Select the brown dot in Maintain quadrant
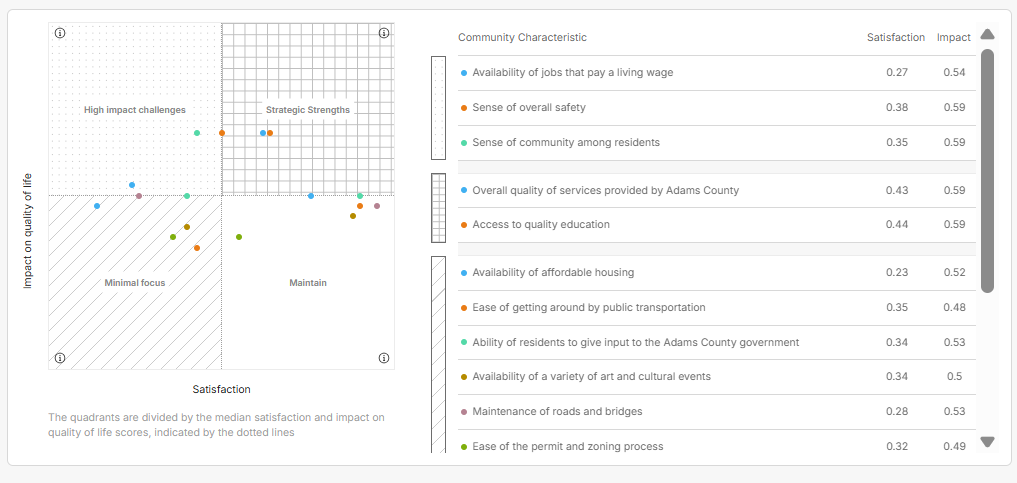Screen dimensions: 1017x483 tap(353, 216)
